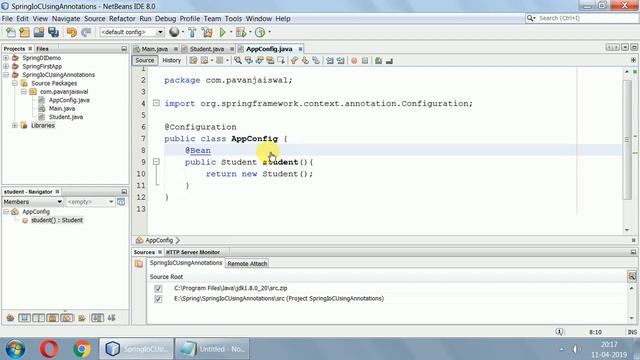Viewport: 640px width, 360px height.
Task: Click the globe browser icon in toolbar
Action: tap(174, 32)
